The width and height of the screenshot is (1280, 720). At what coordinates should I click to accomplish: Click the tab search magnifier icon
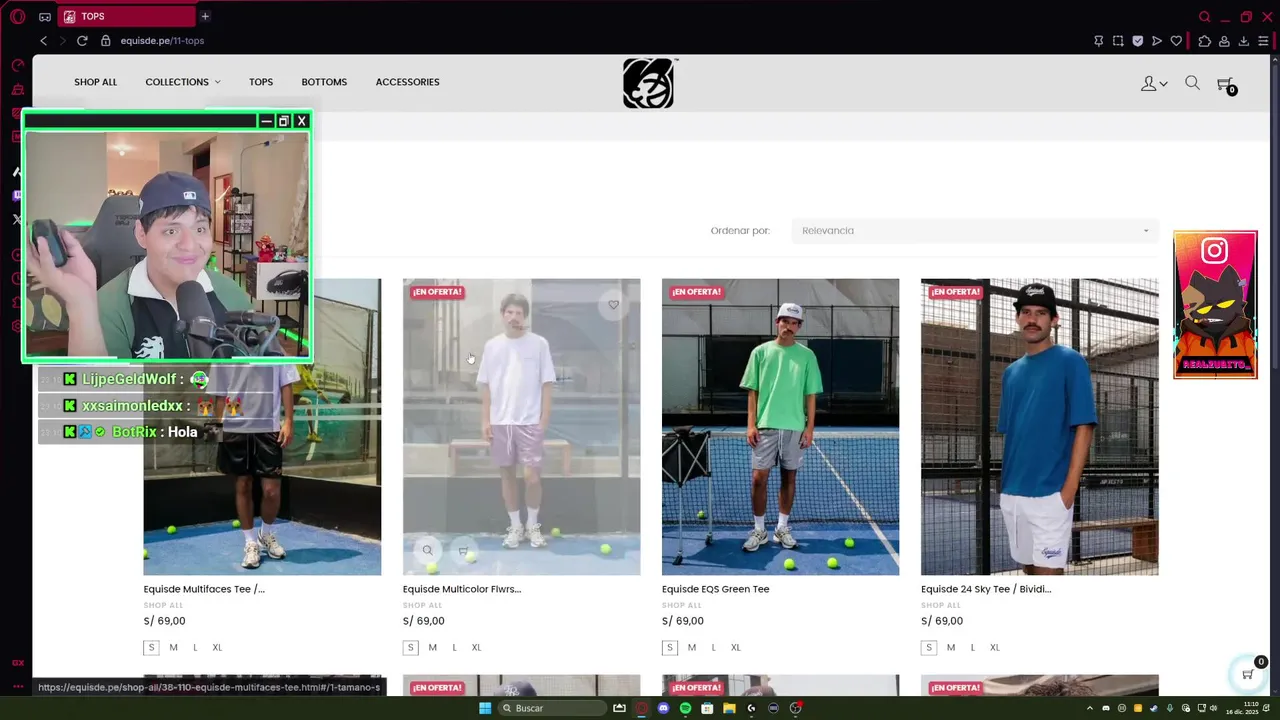click(1204, 16)
